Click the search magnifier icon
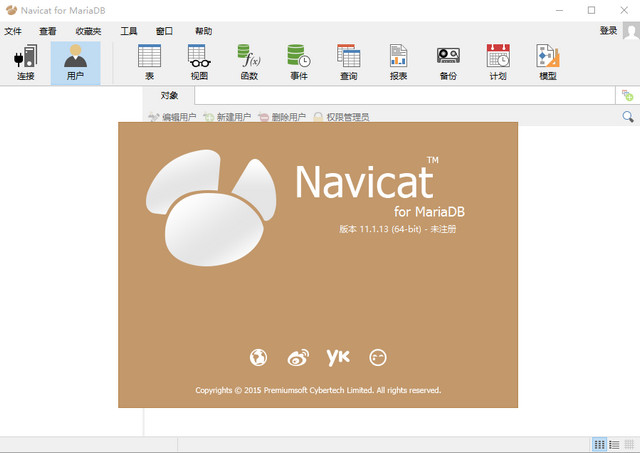640x453 pixels. (628, 117)
